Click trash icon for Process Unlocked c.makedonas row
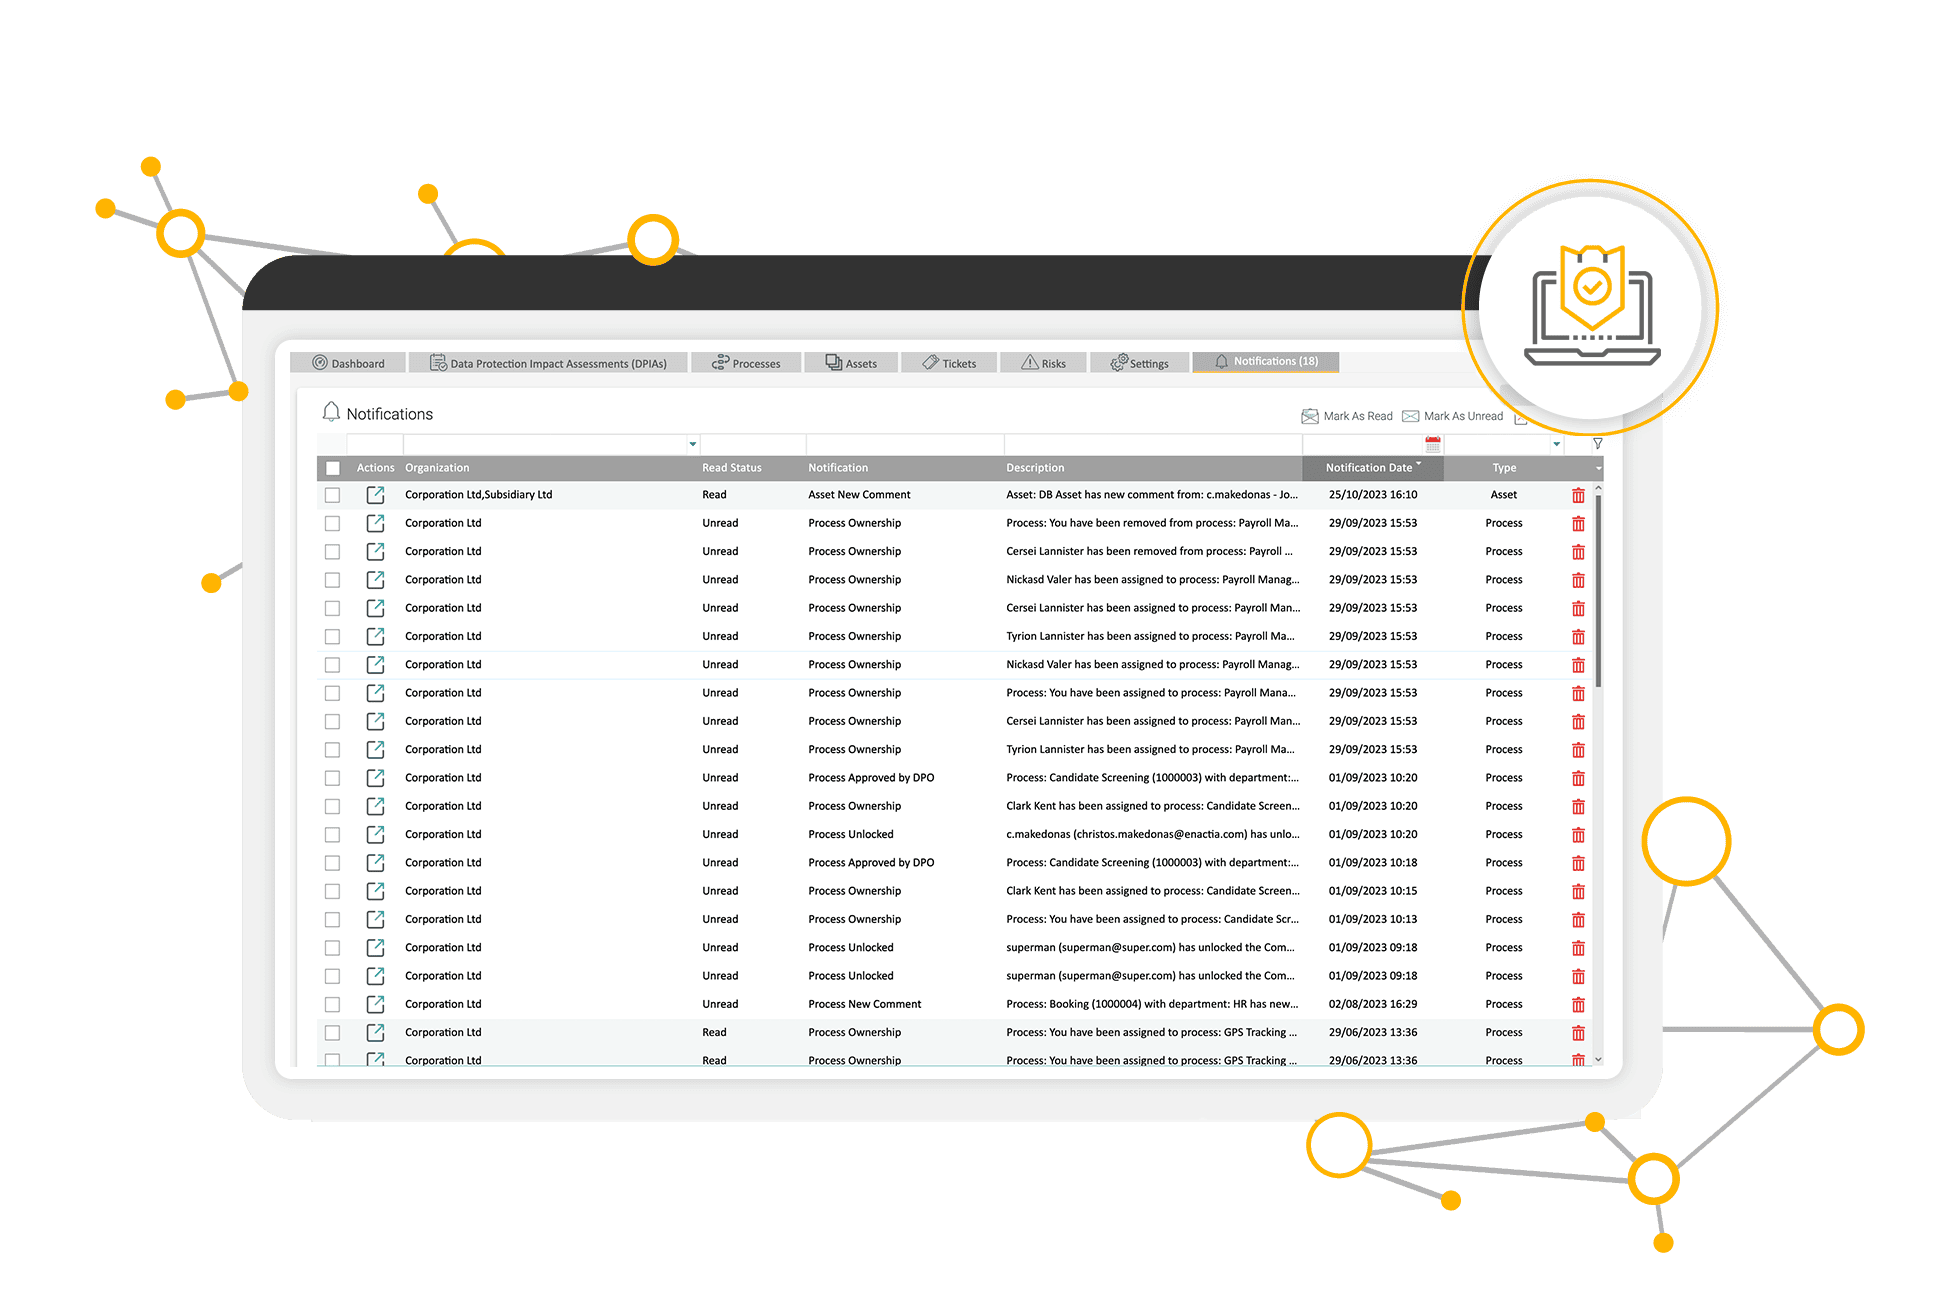1960x1300 pixels. click(x=1578, y=835)
